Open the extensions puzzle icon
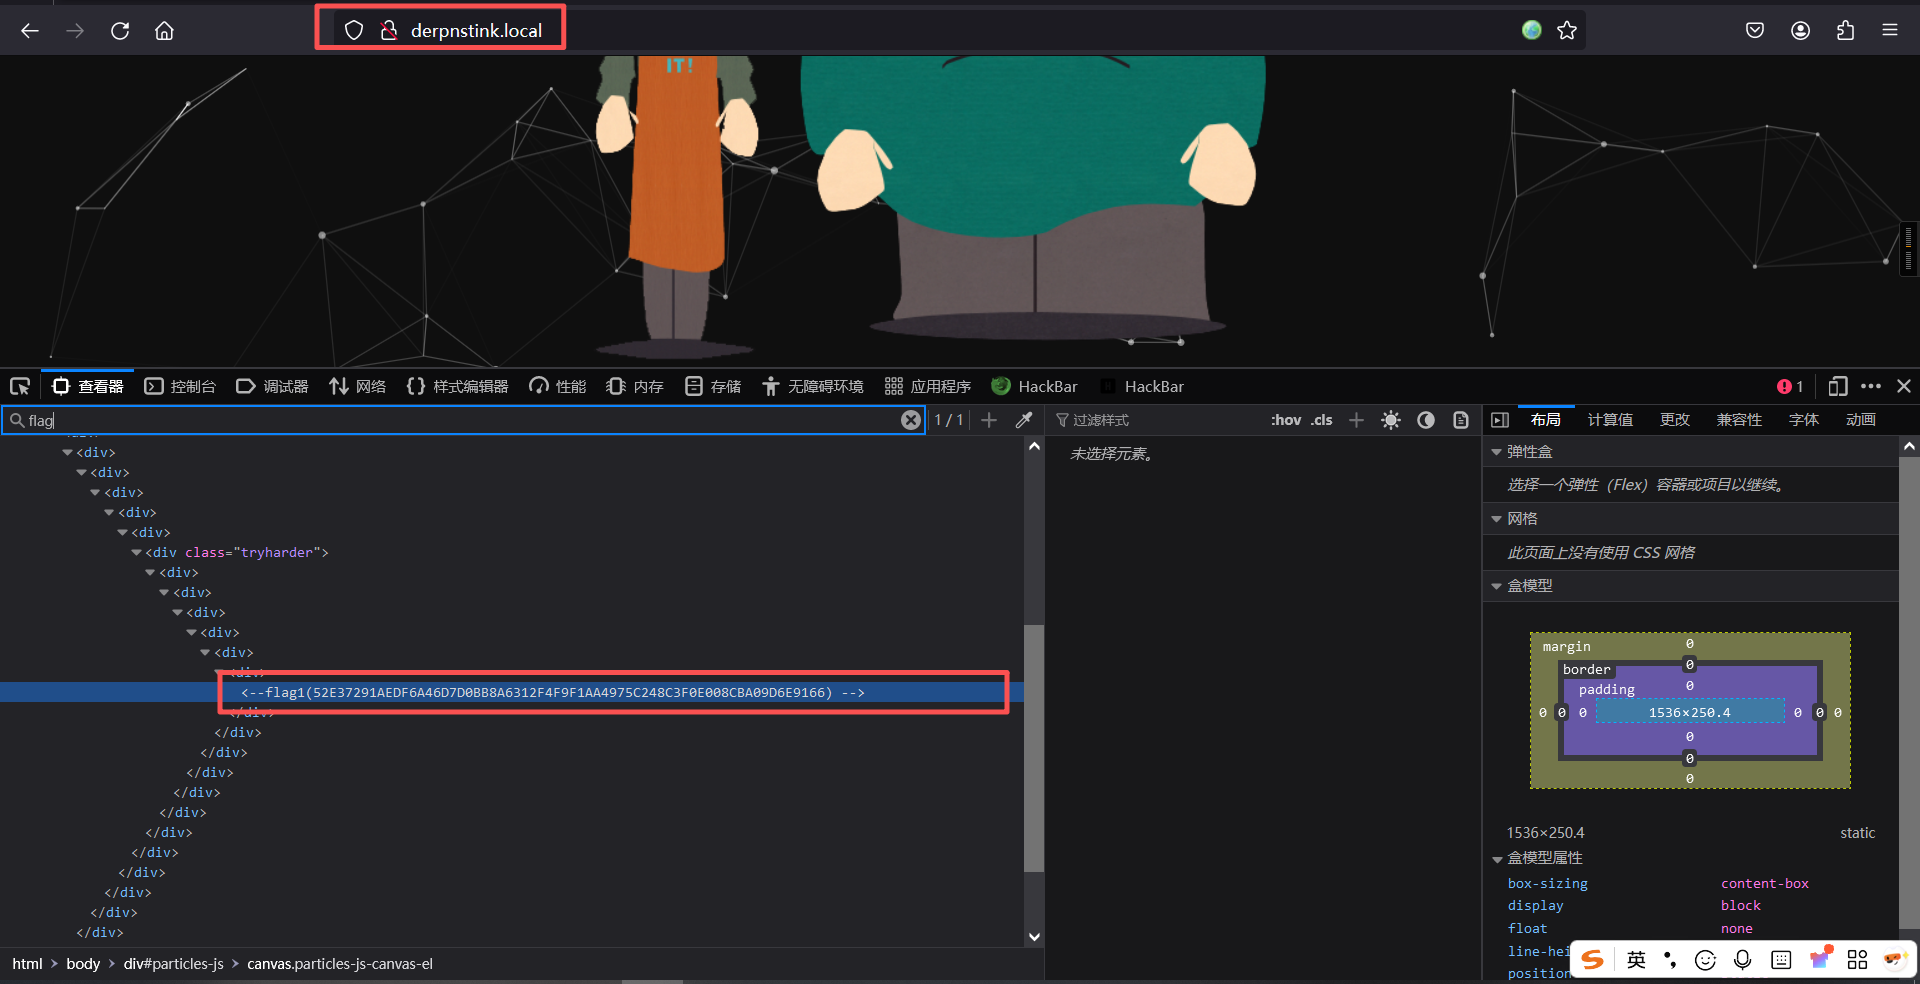The width and height of the screenshot is (1920, 984). [1845, 31]
